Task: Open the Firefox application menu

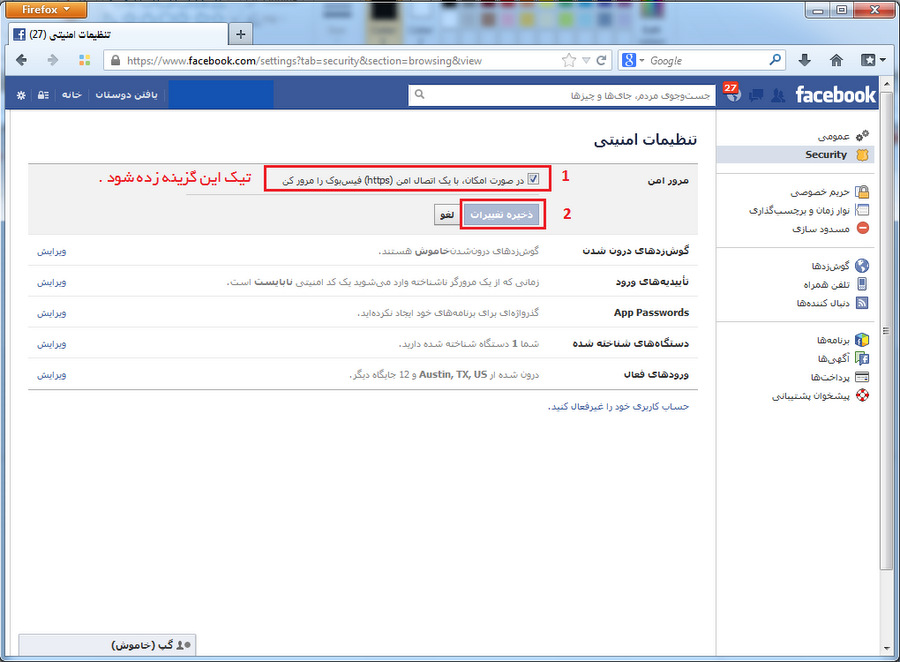Action: (45, 9)
